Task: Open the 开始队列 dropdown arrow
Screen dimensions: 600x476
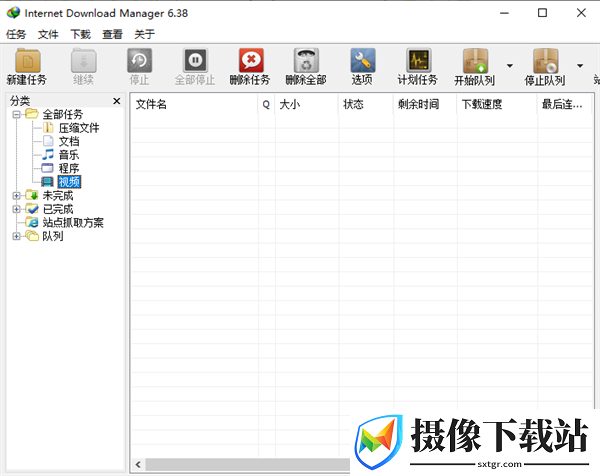Action: (x=510, y=66)
